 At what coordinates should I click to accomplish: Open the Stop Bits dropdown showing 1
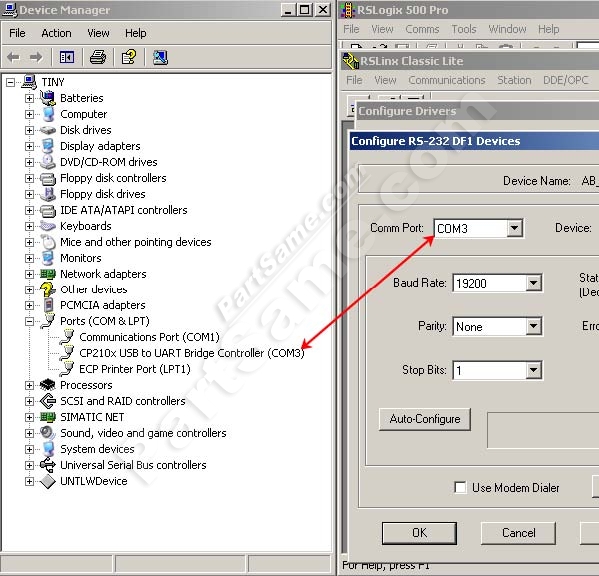[533, 370]
